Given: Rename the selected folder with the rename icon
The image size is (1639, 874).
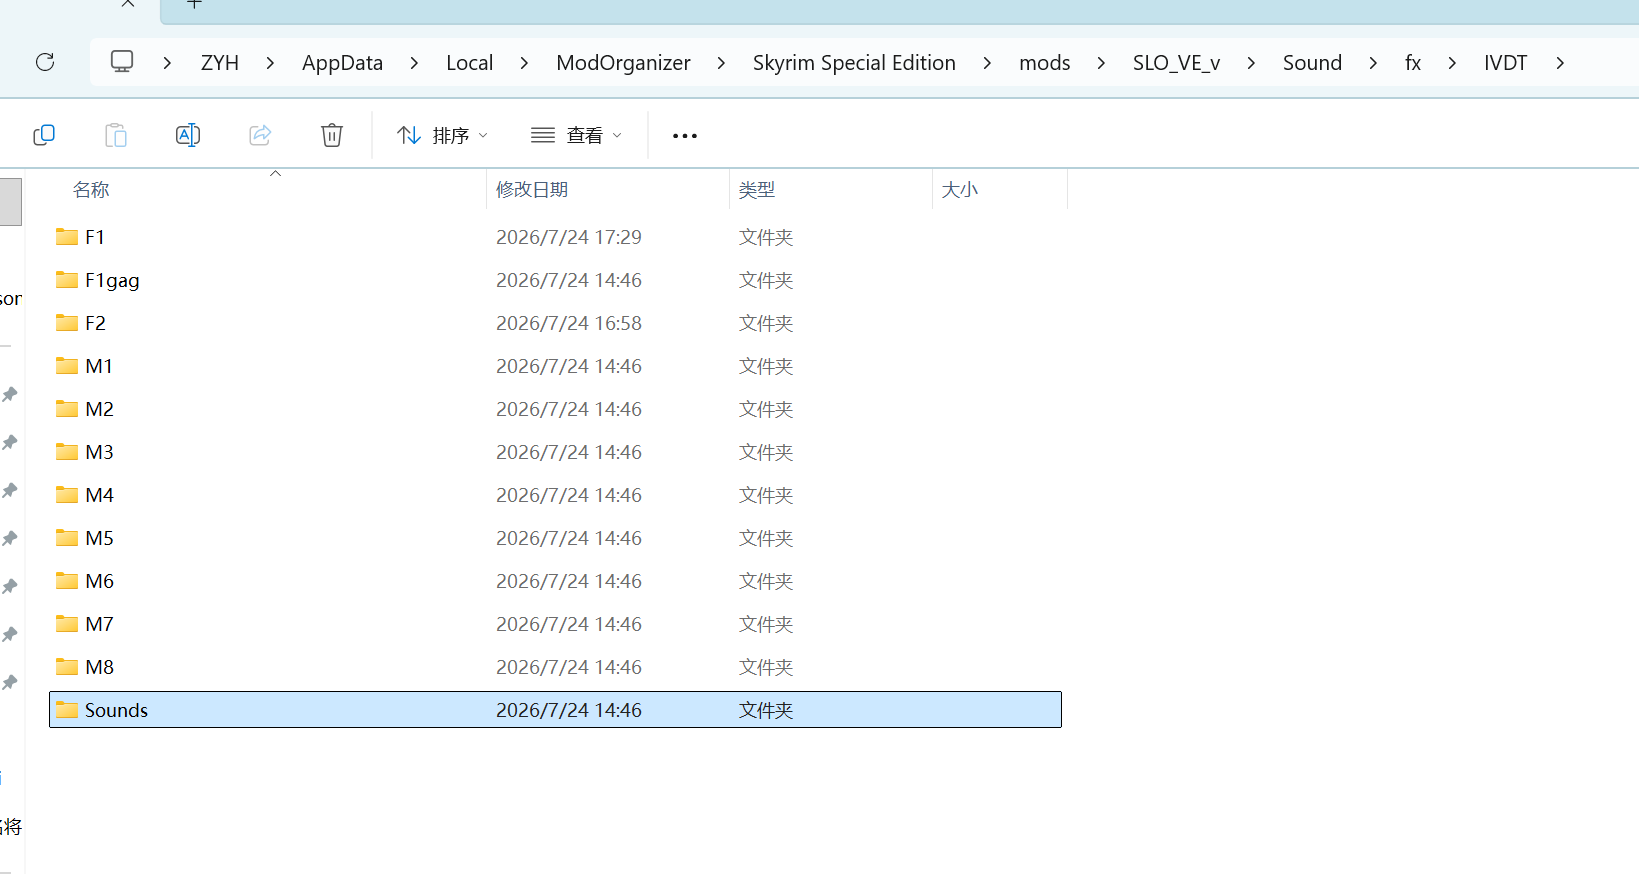Looking at the screenshot, I should point(188,135).
